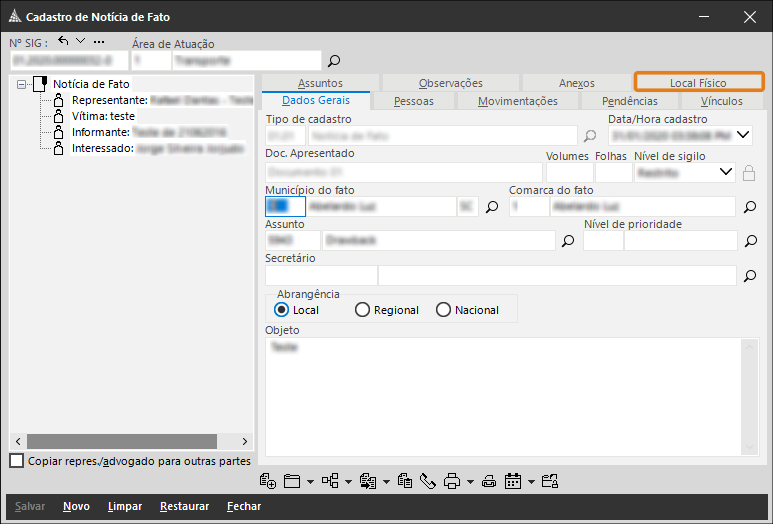Search Nível de prioridade with magnifier
The image size is (773, 524).
751,241
